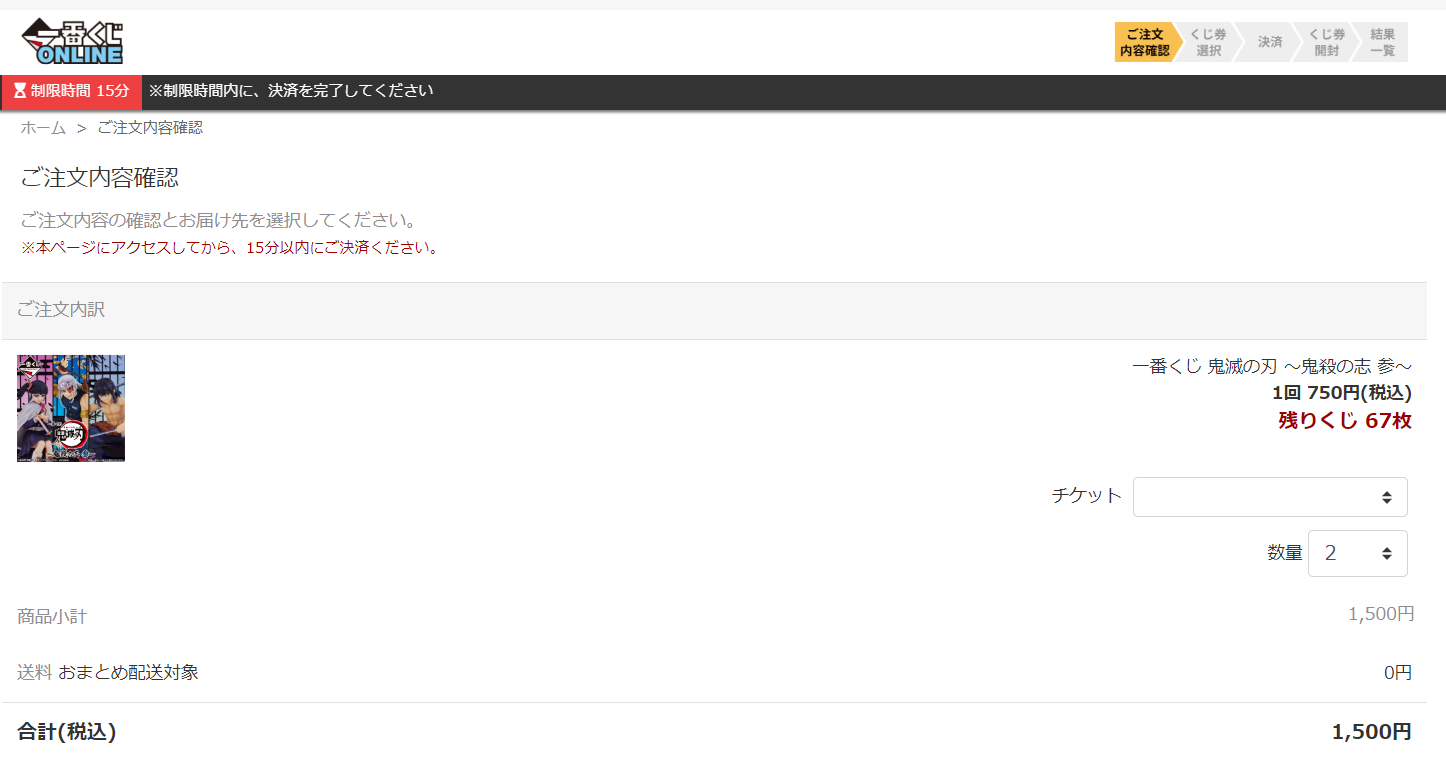Click the 鬼滅の刃 product thumbnail image
Image resolution: width=1446 pixels, height=761 pixels.
coord(71,408)
